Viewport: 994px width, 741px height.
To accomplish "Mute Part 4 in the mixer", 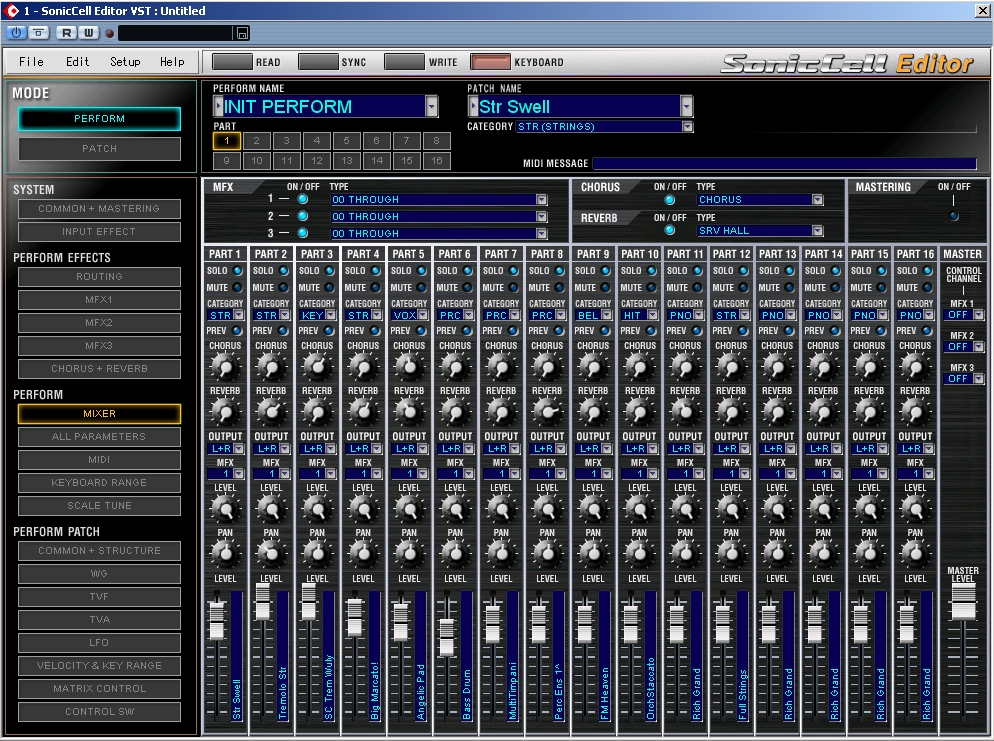I will [x=376, y=288].
